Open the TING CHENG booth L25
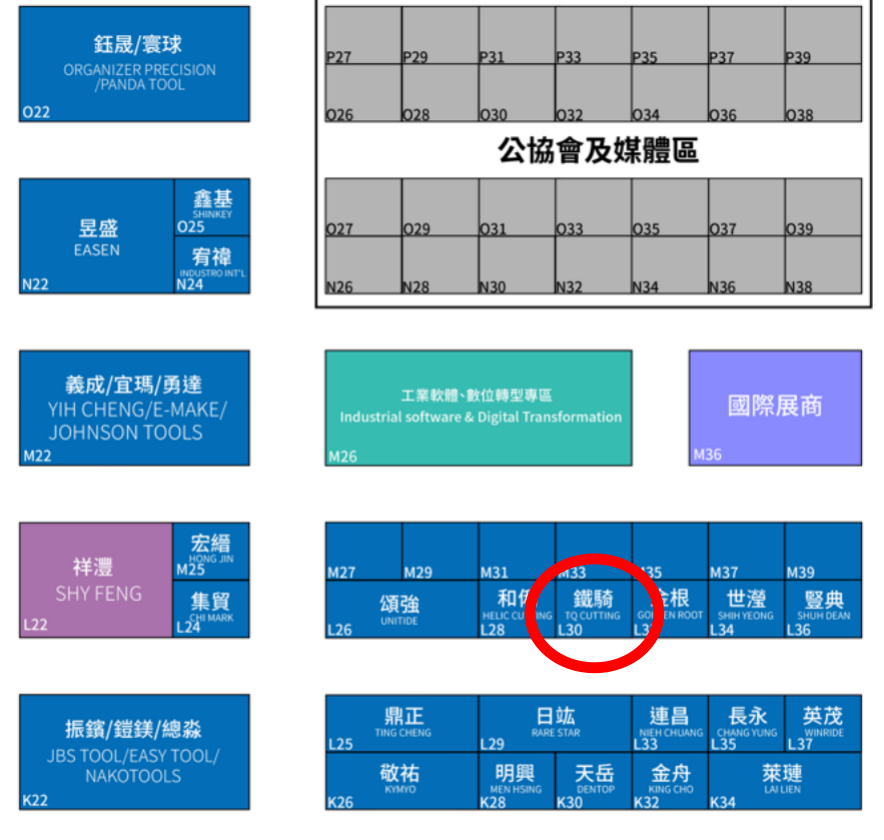Viewport: 884px width, 840px height. point(402,724)
